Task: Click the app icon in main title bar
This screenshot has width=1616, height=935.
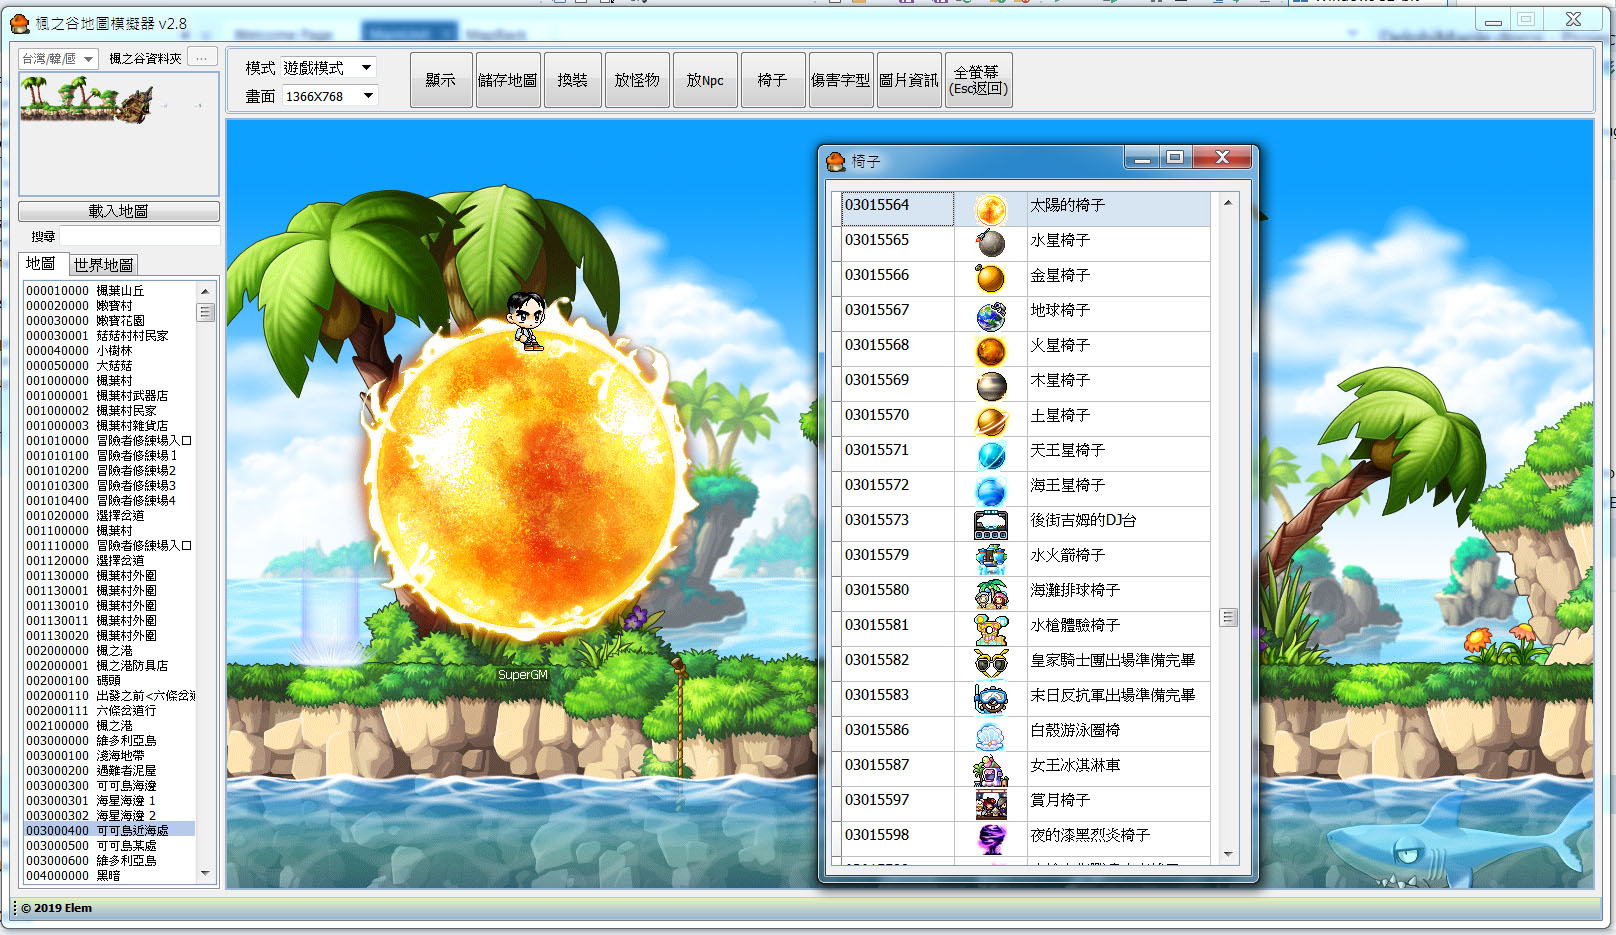Action: click(19, 23)
